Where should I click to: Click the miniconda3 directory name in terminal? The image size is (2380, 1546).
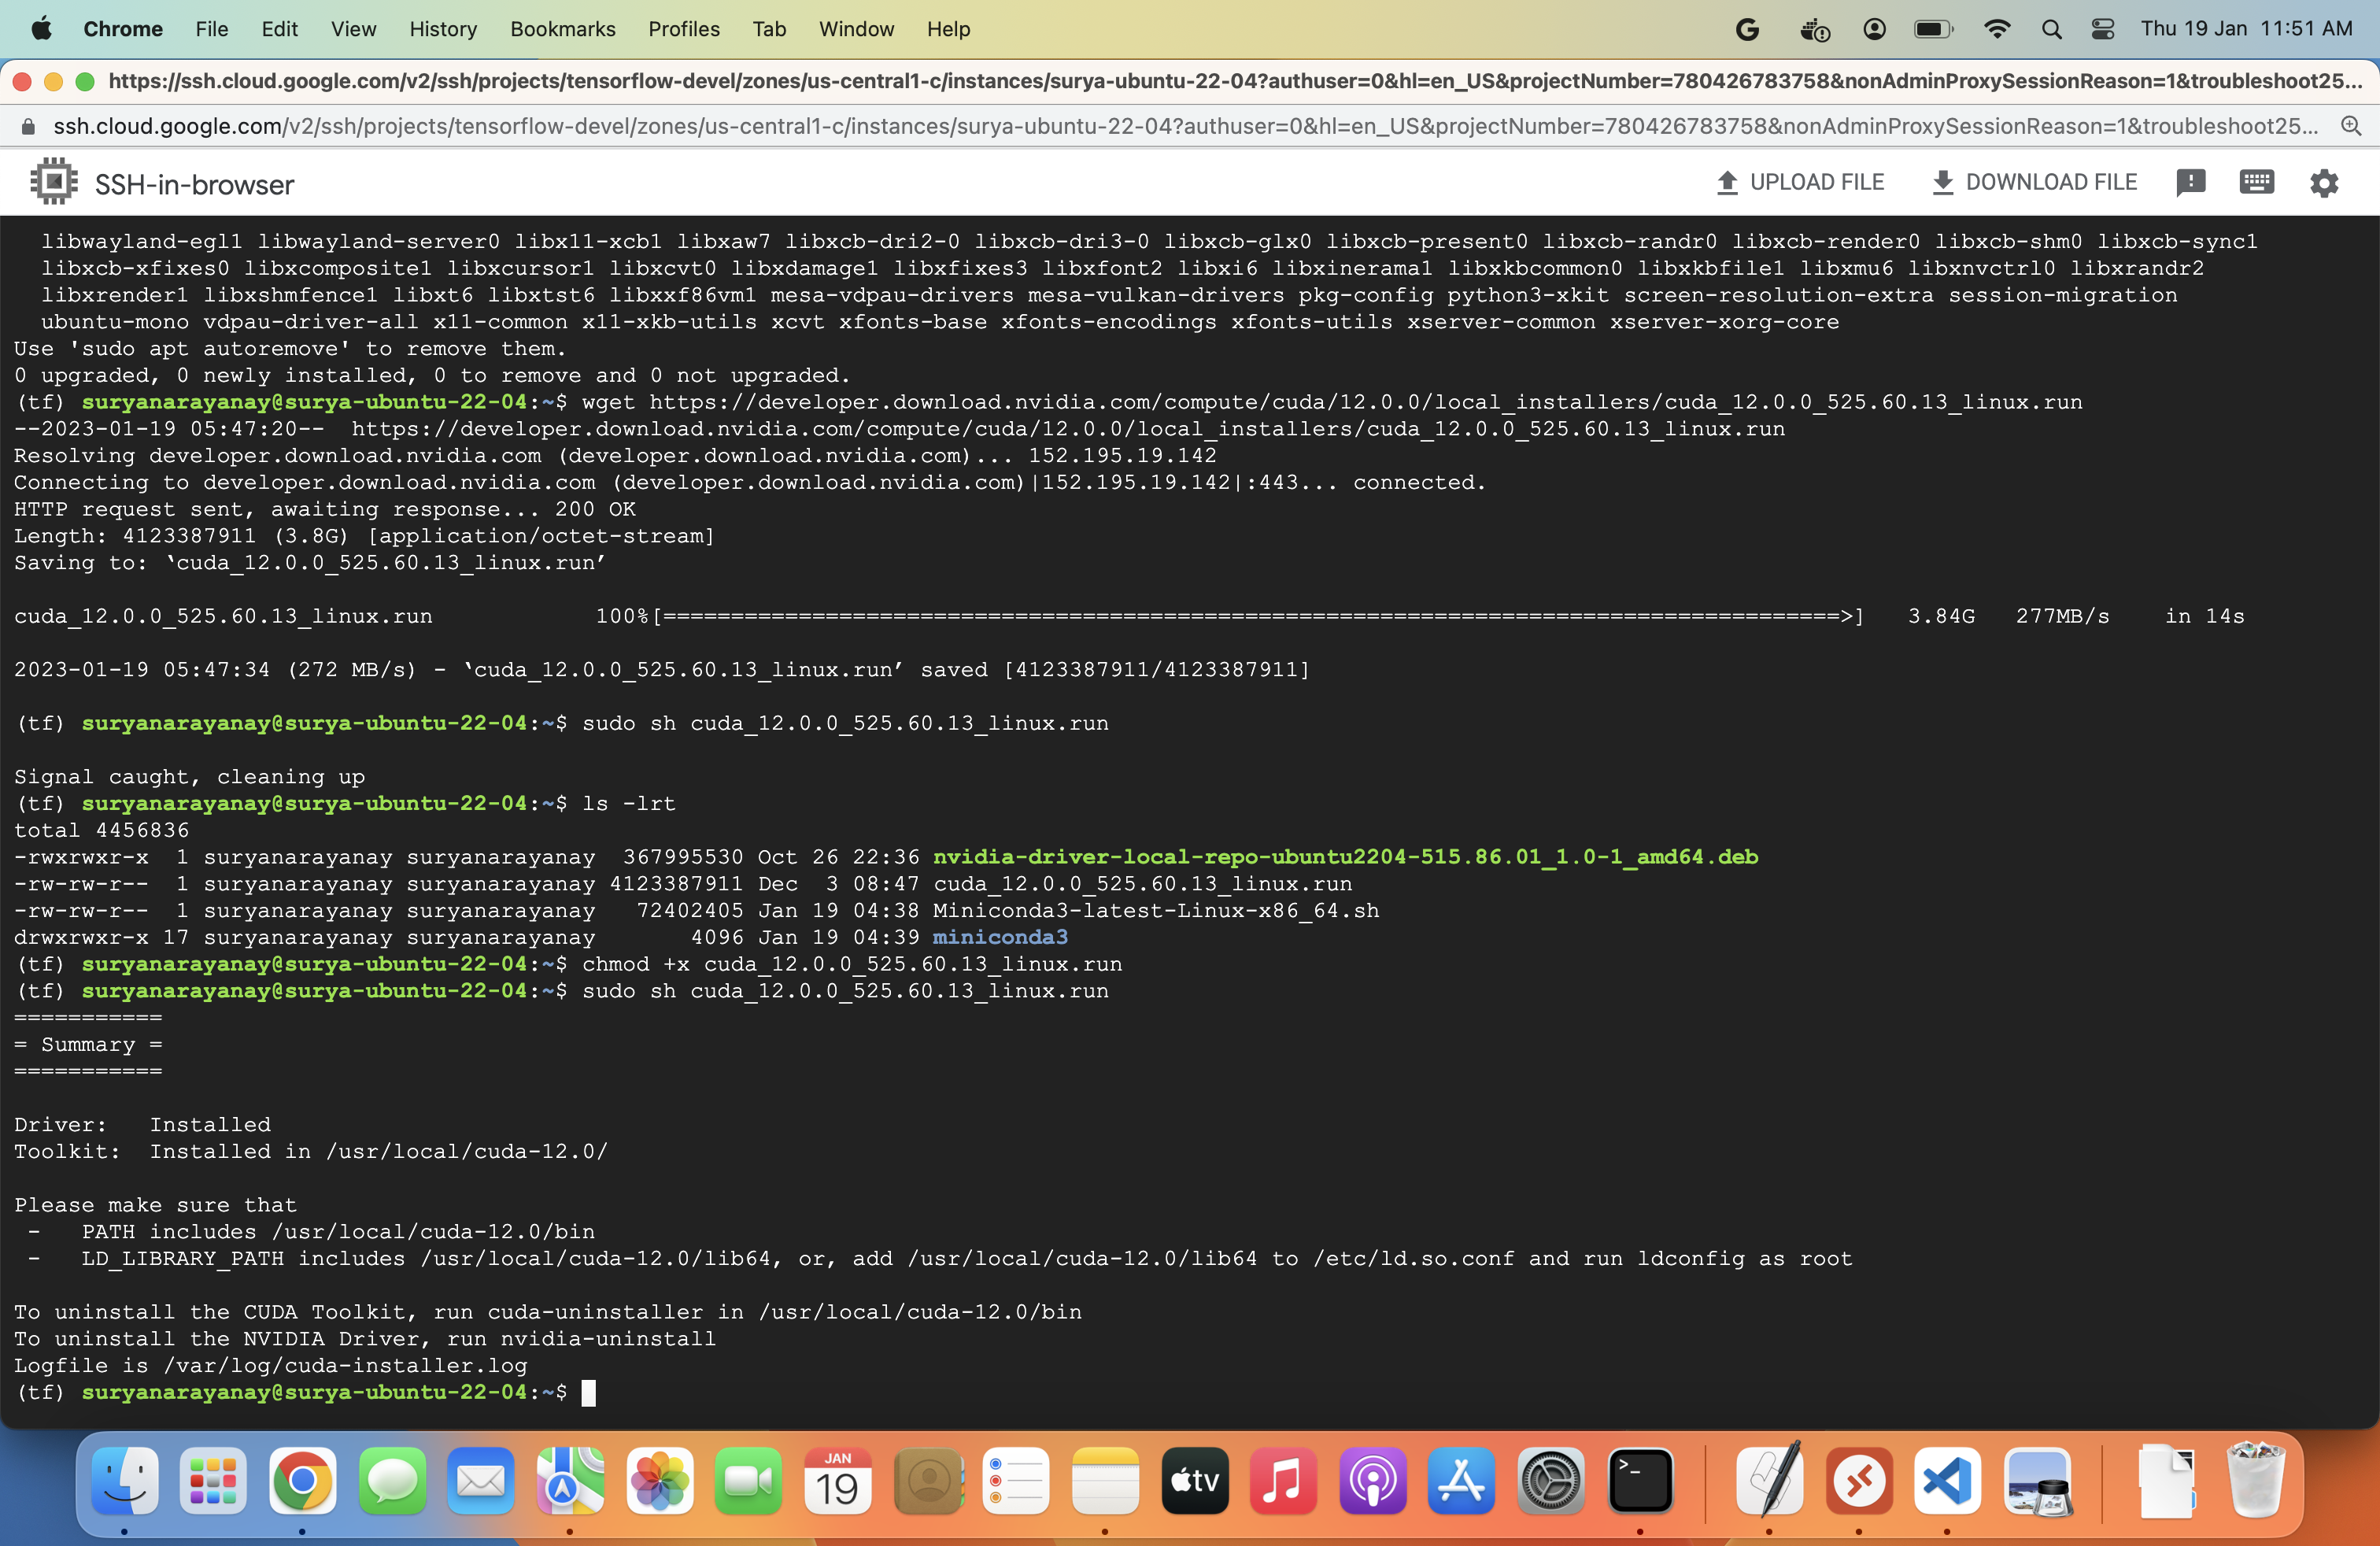tap(1001, 937)
